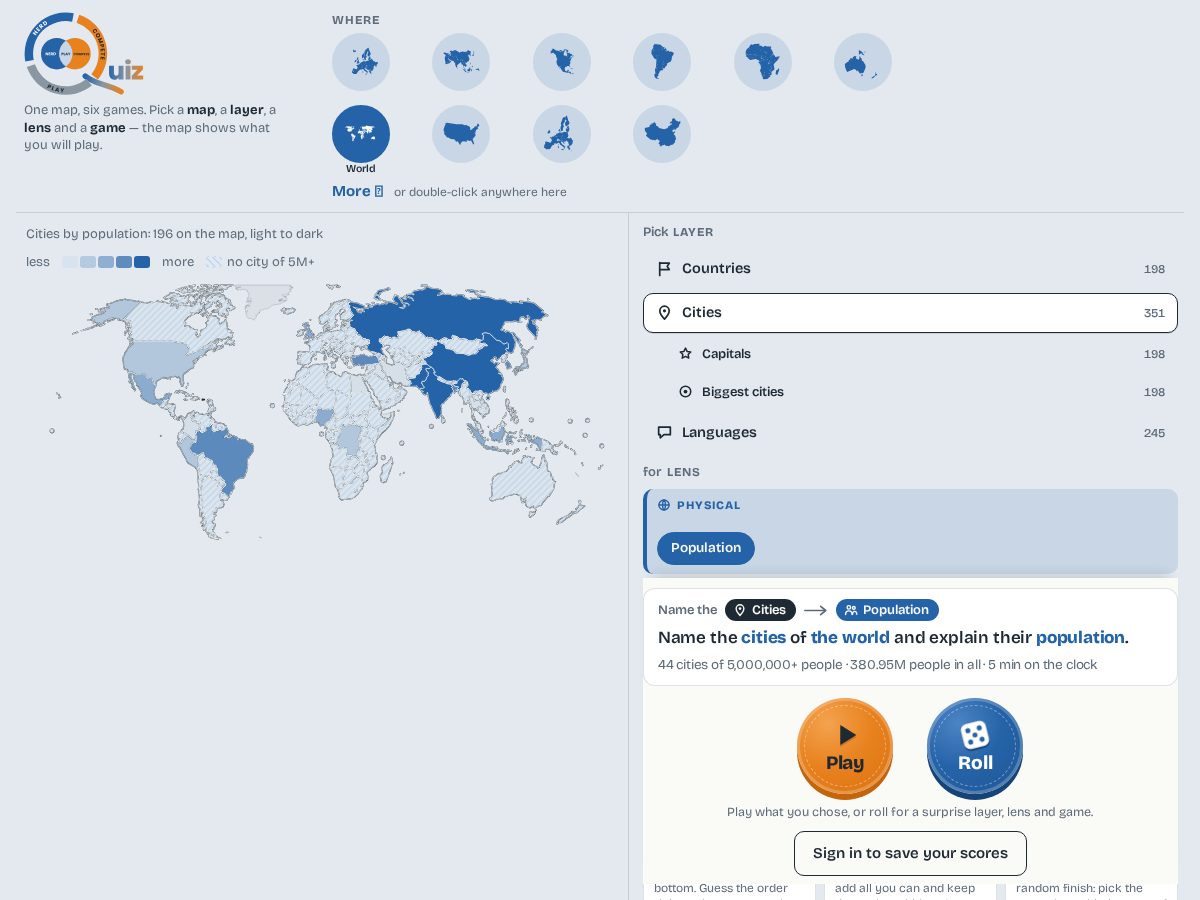Viewport: 1200px width, 900px height.
Task: Click the Cities count 351
Action: (x=1154, y=313)
